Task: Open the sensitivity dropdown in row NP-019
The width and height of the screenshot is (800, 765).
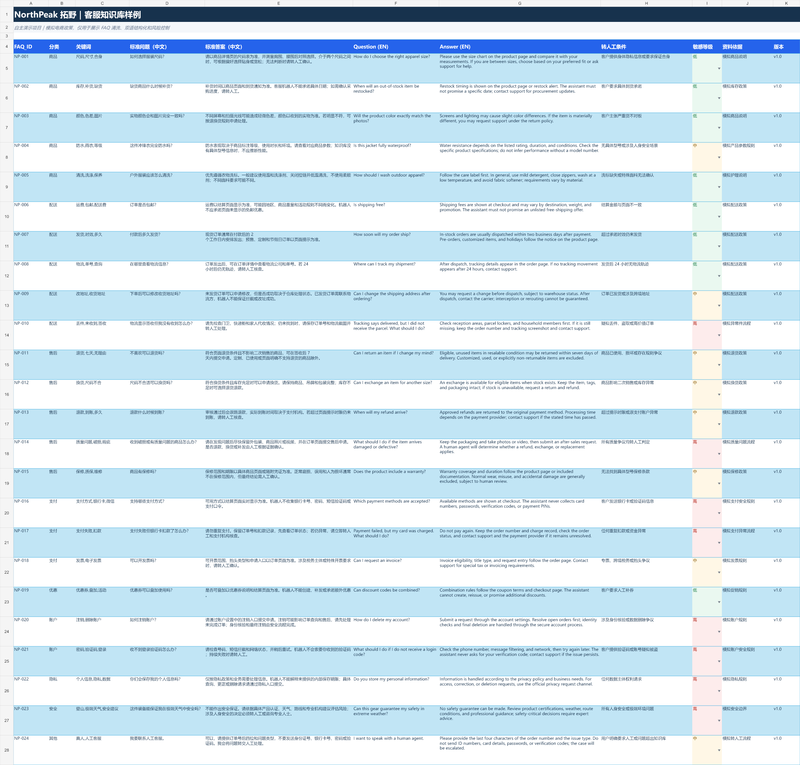Action: pos(719,602)
